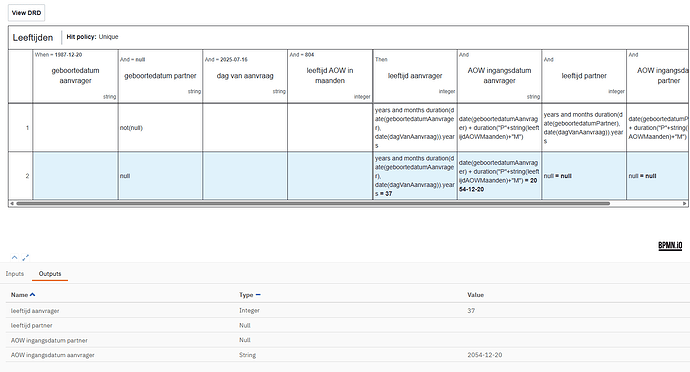Click rule 1 AOW ingangsdatum aanvrager expression cell
The image size is (690, 372).
click(x=499, y=128)
